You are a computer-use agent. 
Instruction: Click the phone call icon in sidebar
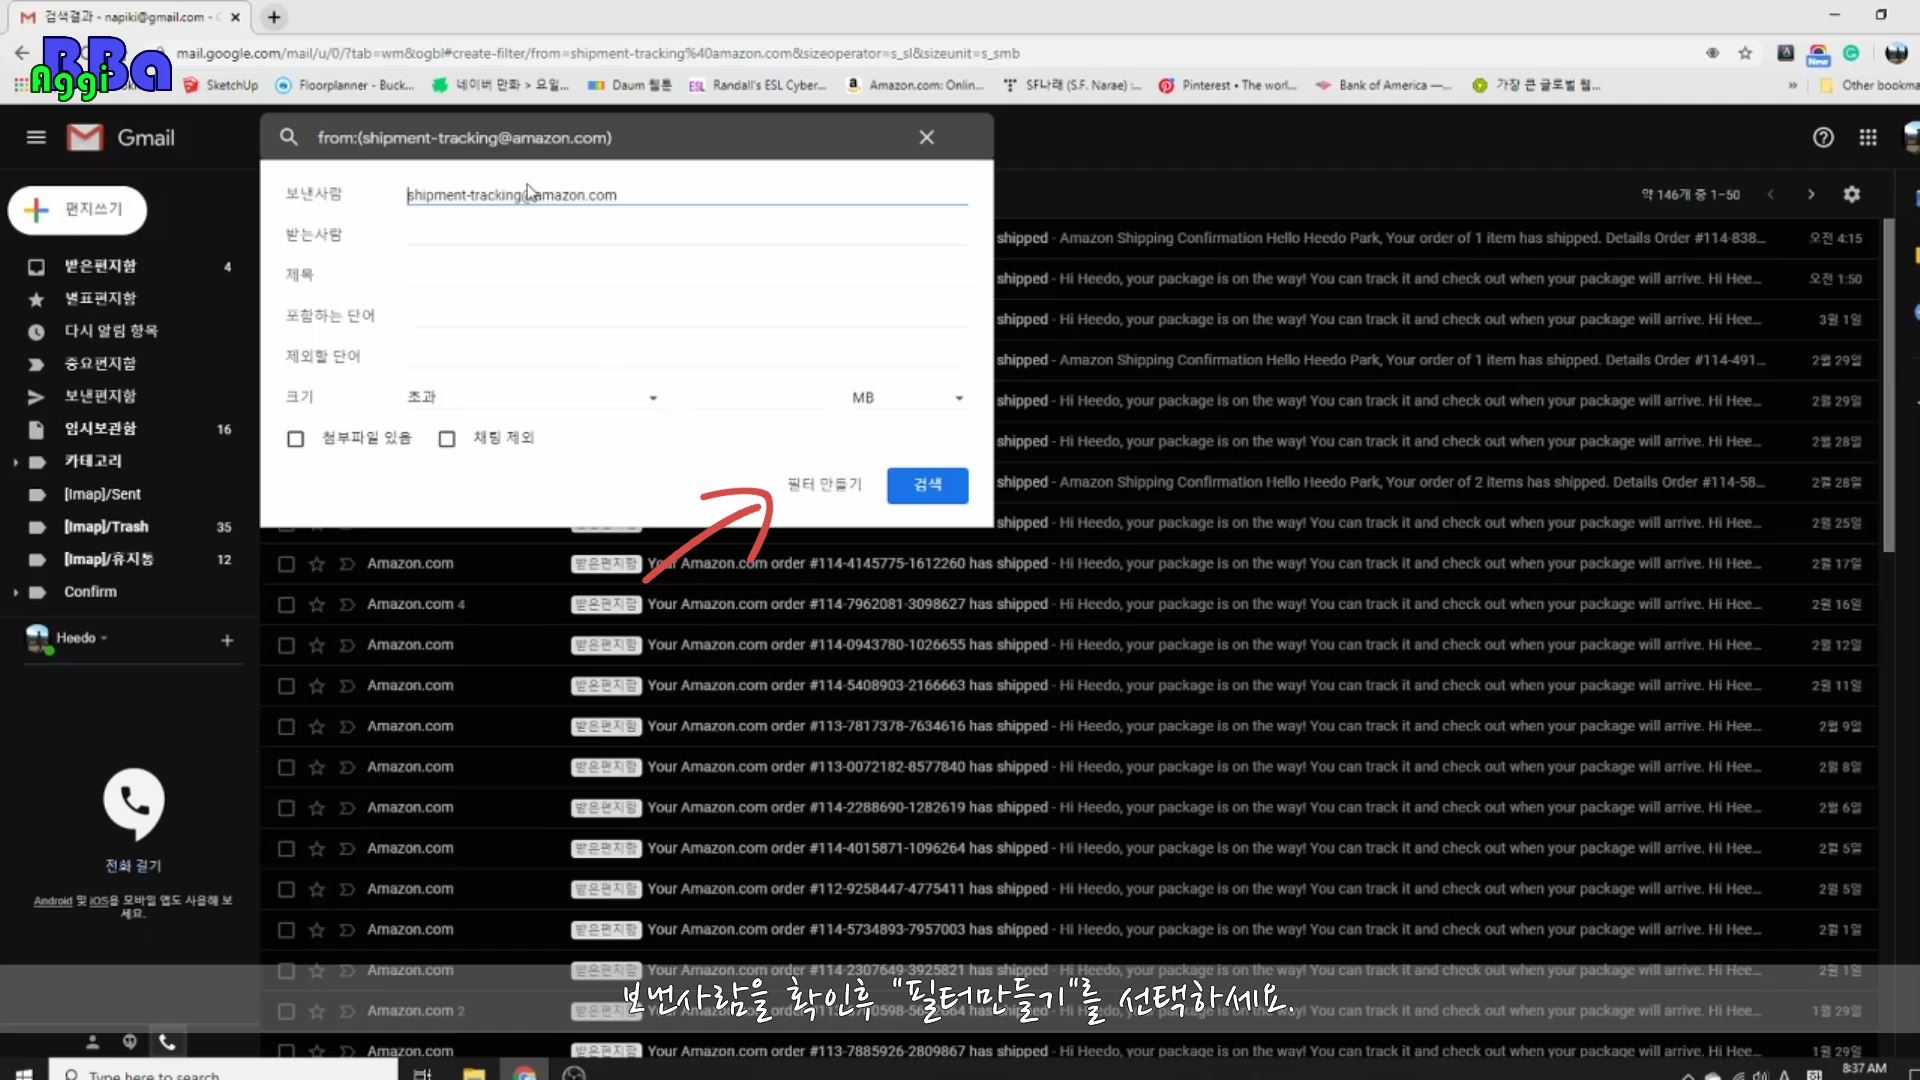coord(134,801)
